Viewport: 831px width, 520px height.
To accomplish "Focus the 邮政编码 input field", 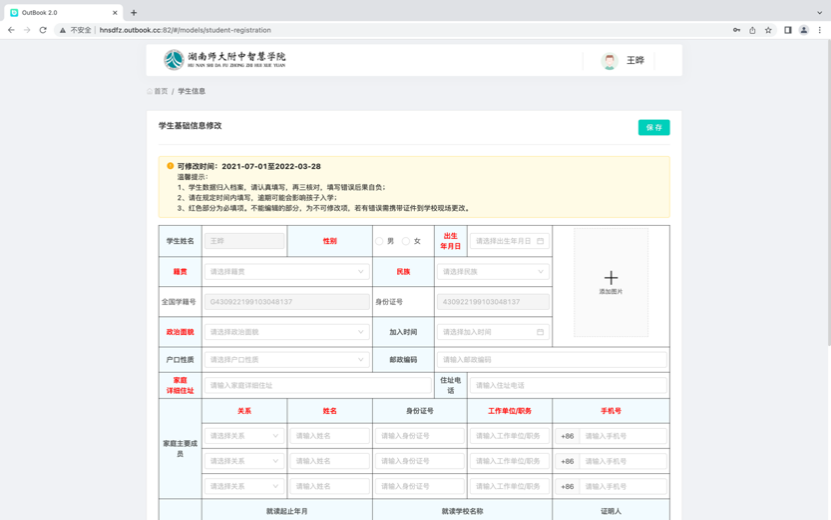I will [551, 359].
